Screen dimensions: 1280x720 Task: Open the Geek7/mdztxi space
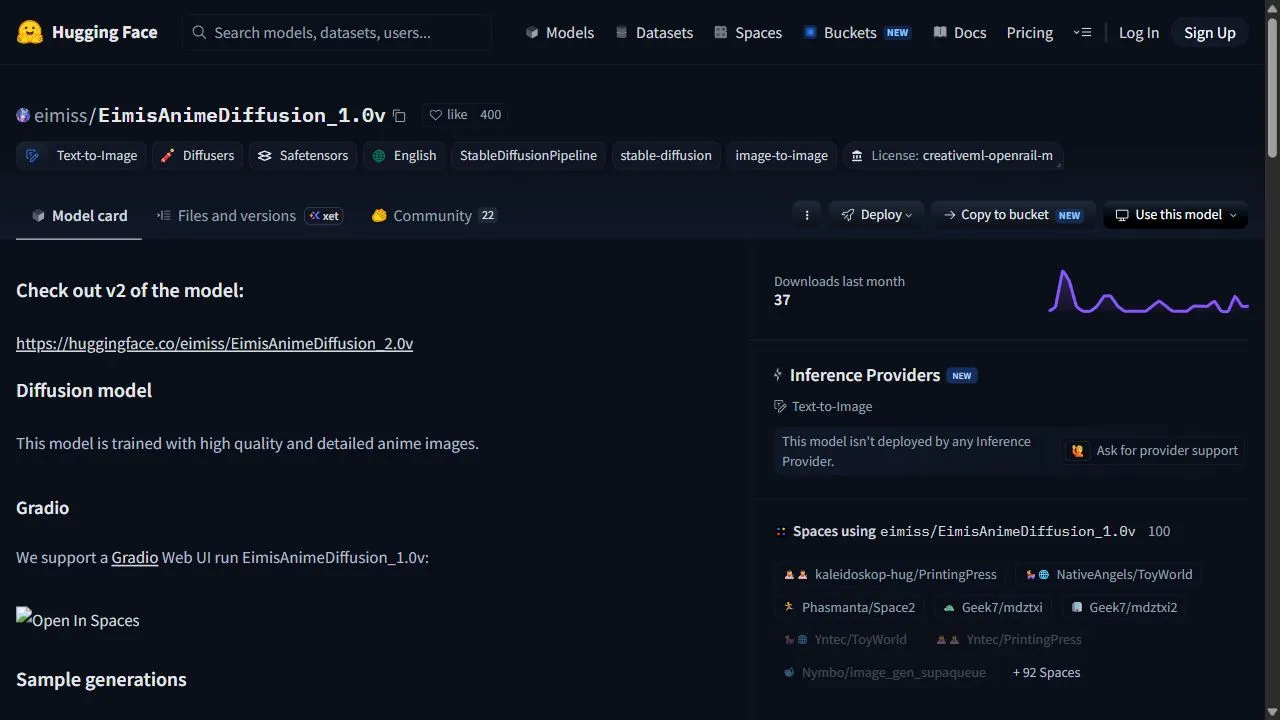993,607
